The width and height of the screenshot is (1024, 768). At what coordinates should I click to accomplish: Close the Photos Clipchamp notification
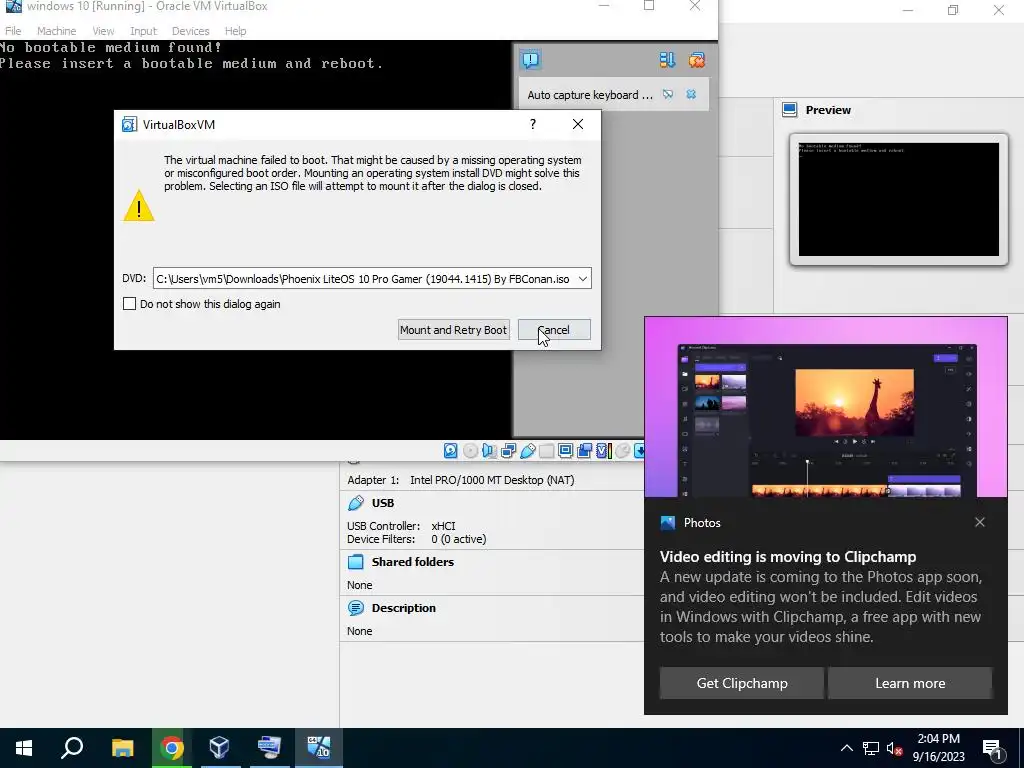tap(980, 522)
